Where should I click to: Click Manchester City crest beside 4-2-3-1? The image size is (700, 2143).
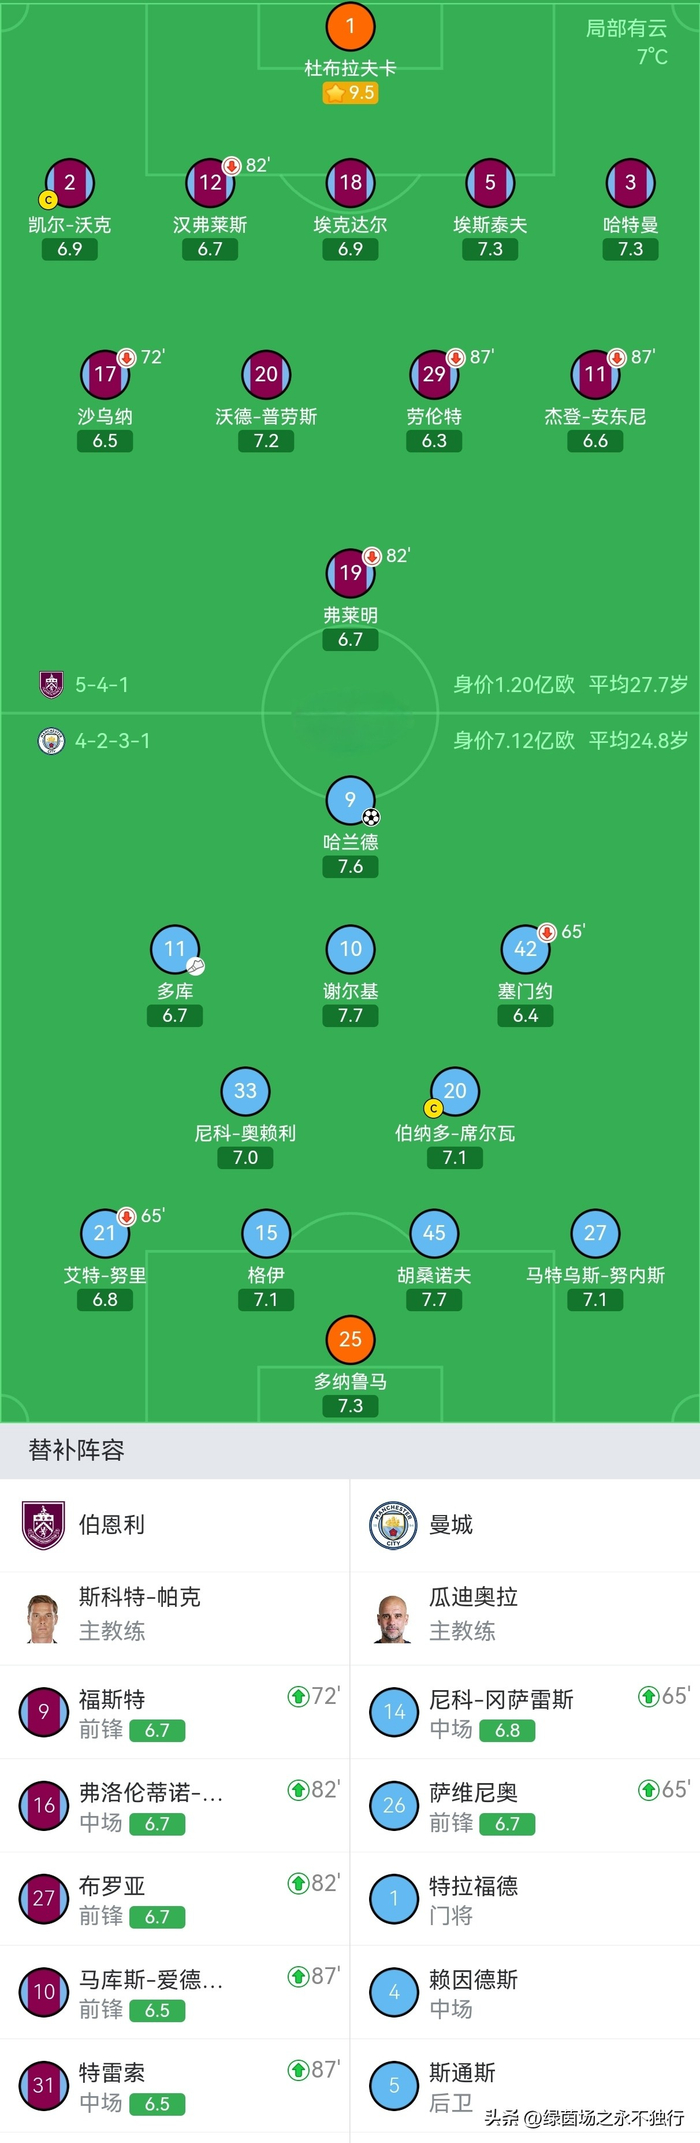[51, 740]
